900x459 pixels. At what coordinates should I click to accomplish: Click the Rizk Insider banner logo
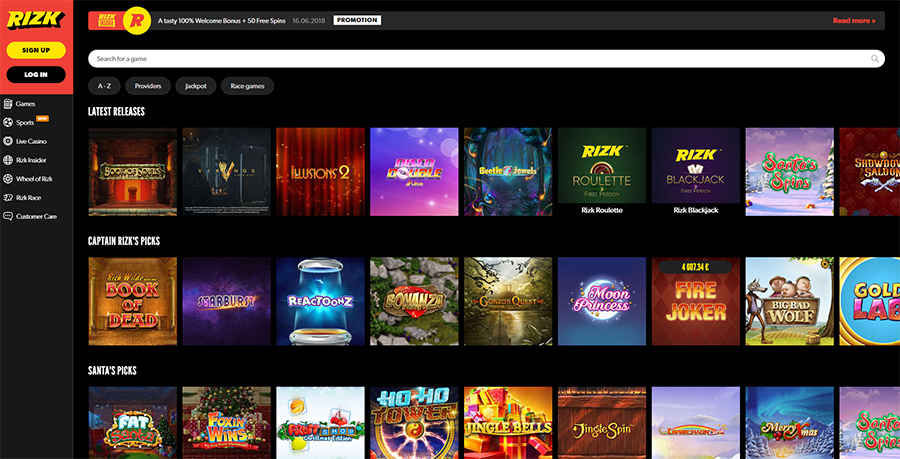(x=107, y=21)
